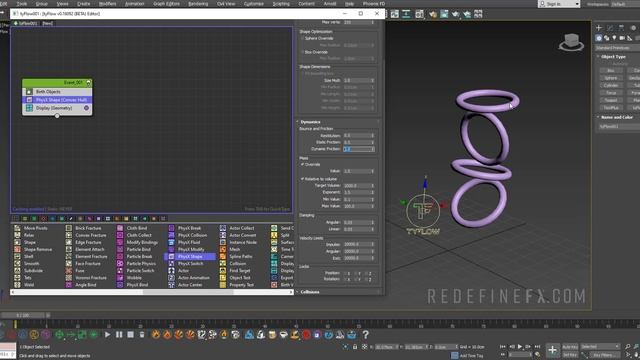
Task: Click the red sphere icon in bottom toolbar
Action: (306, 335)
